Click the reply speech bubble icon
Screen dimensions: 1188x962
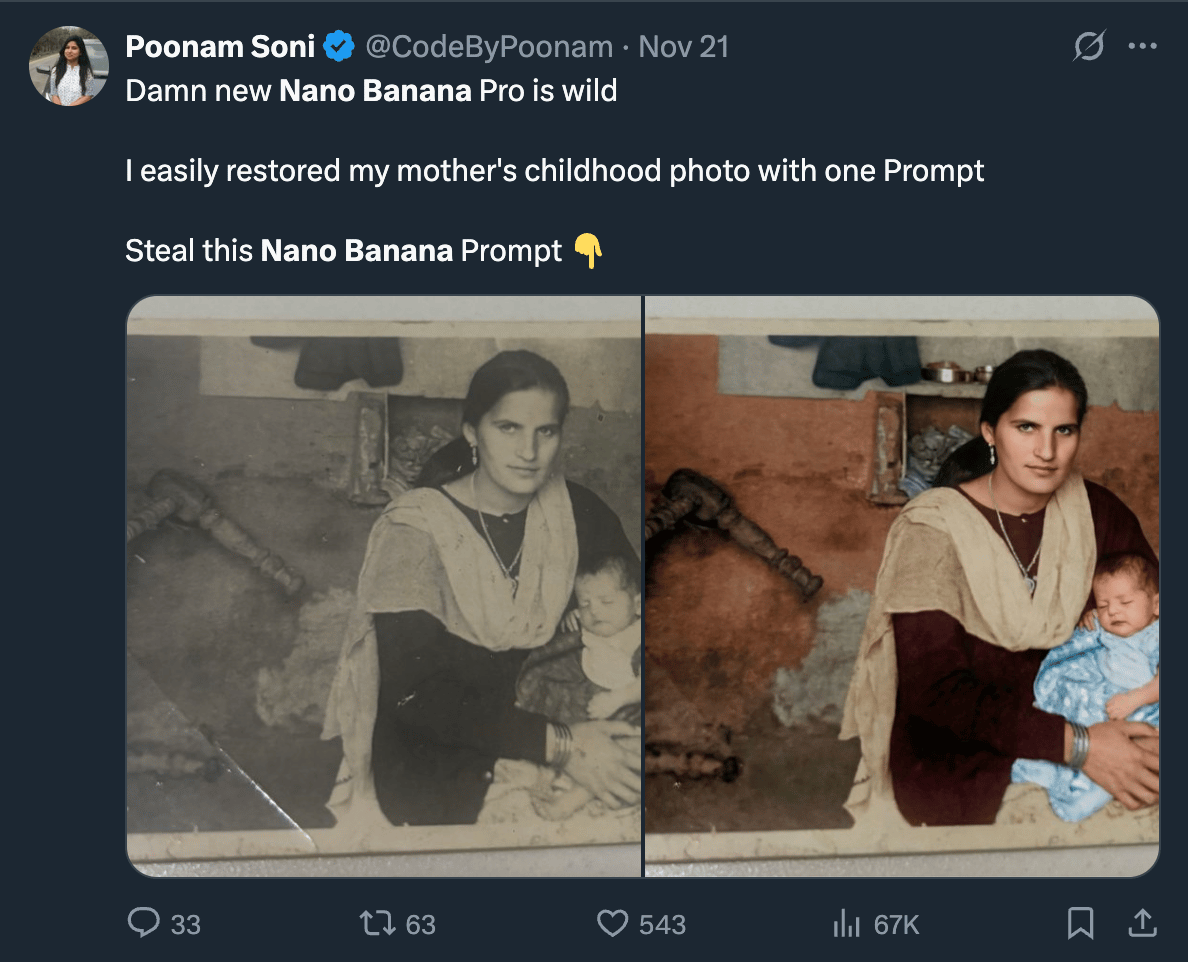tap(144, 923)
